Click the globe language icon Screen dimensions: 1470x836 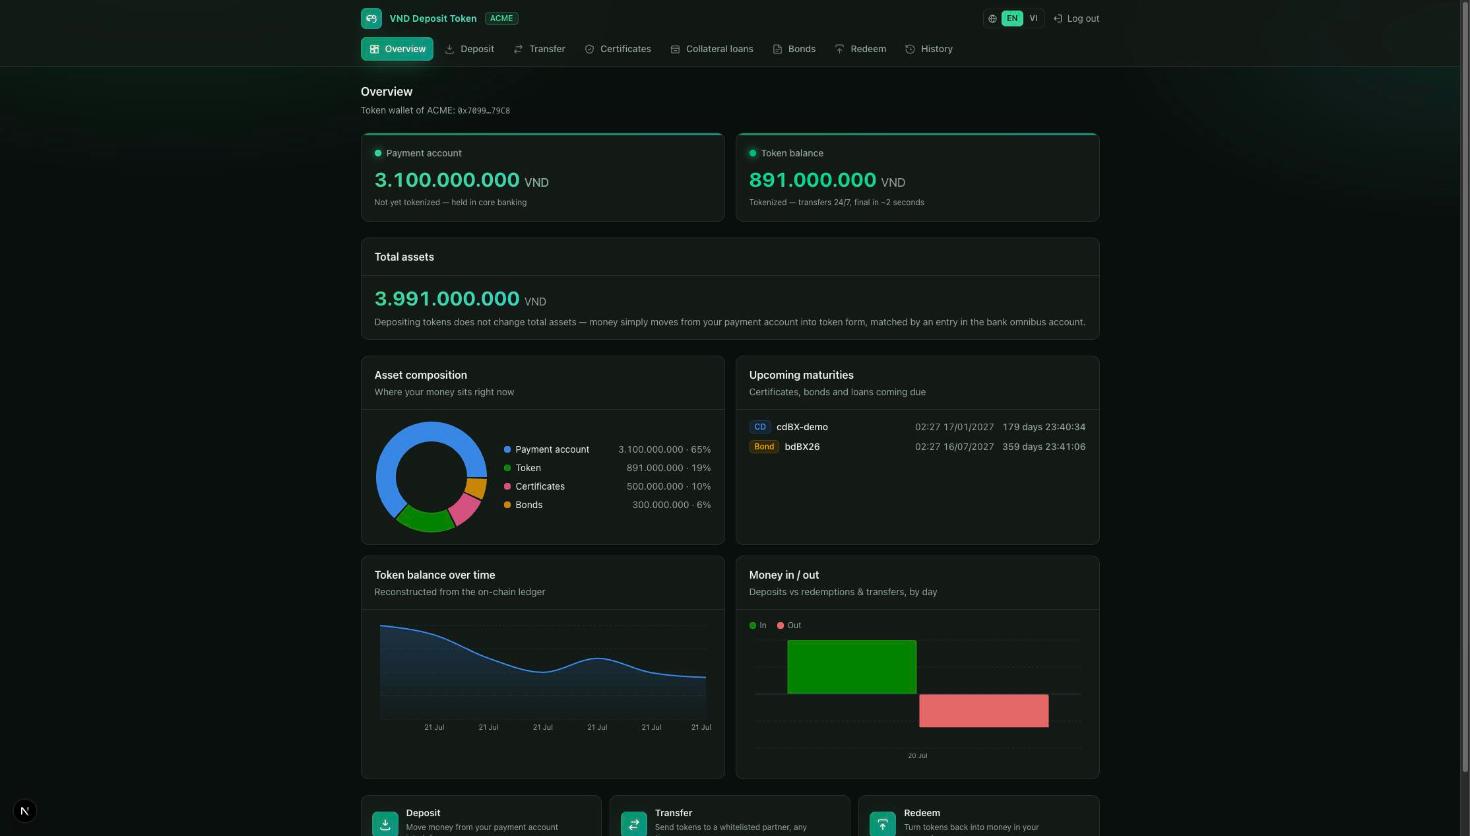(992, 18)
